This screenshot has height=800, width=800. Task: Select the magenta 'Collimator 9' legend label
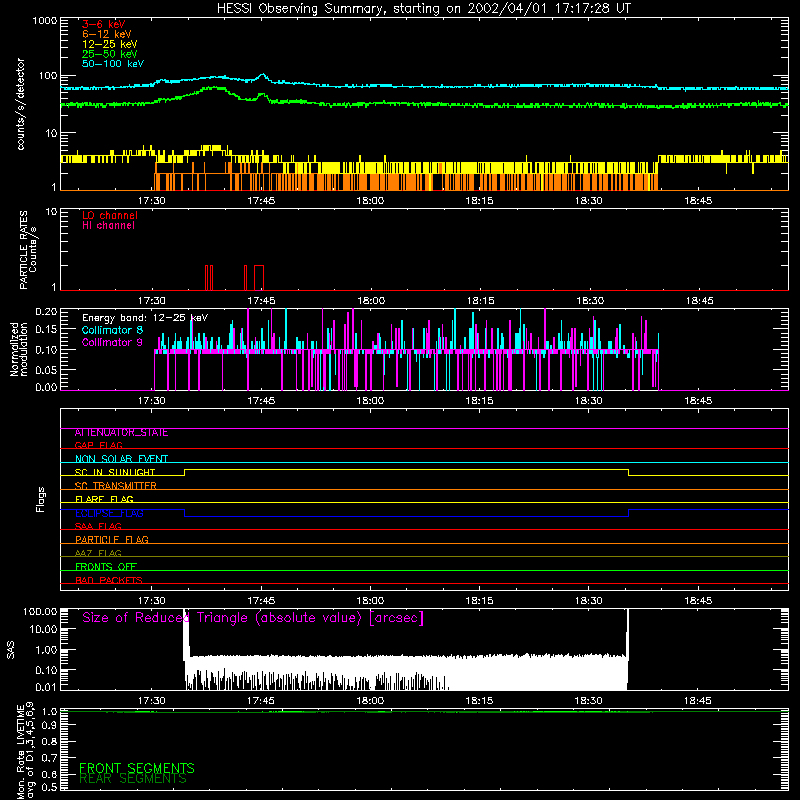coord(112,342)
